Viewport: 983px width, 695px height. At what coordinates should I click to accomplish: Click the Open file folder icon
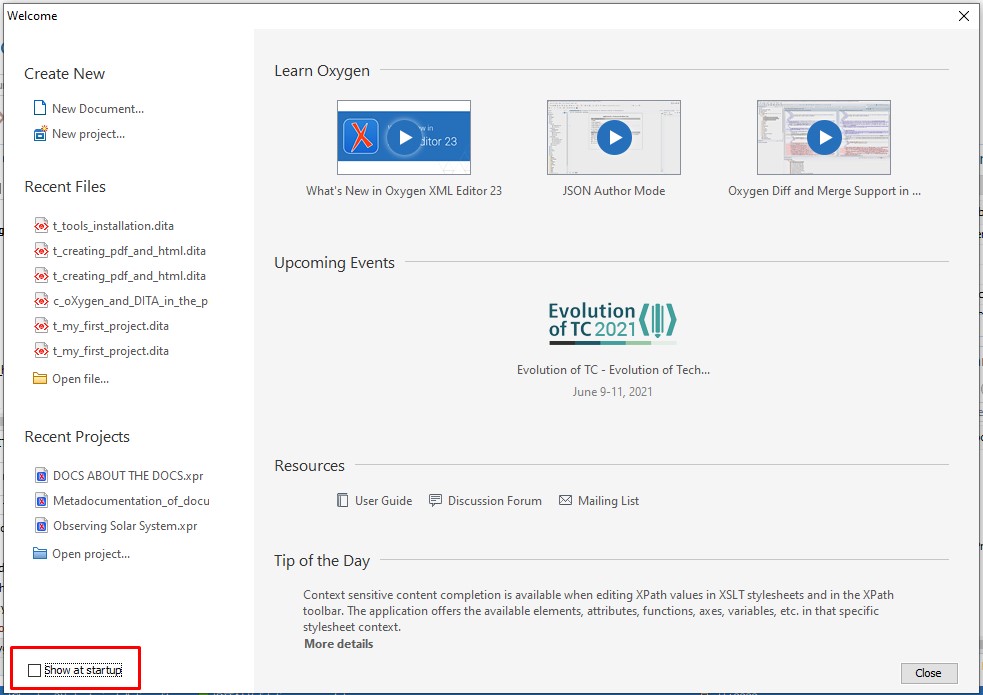pos(40,378)
